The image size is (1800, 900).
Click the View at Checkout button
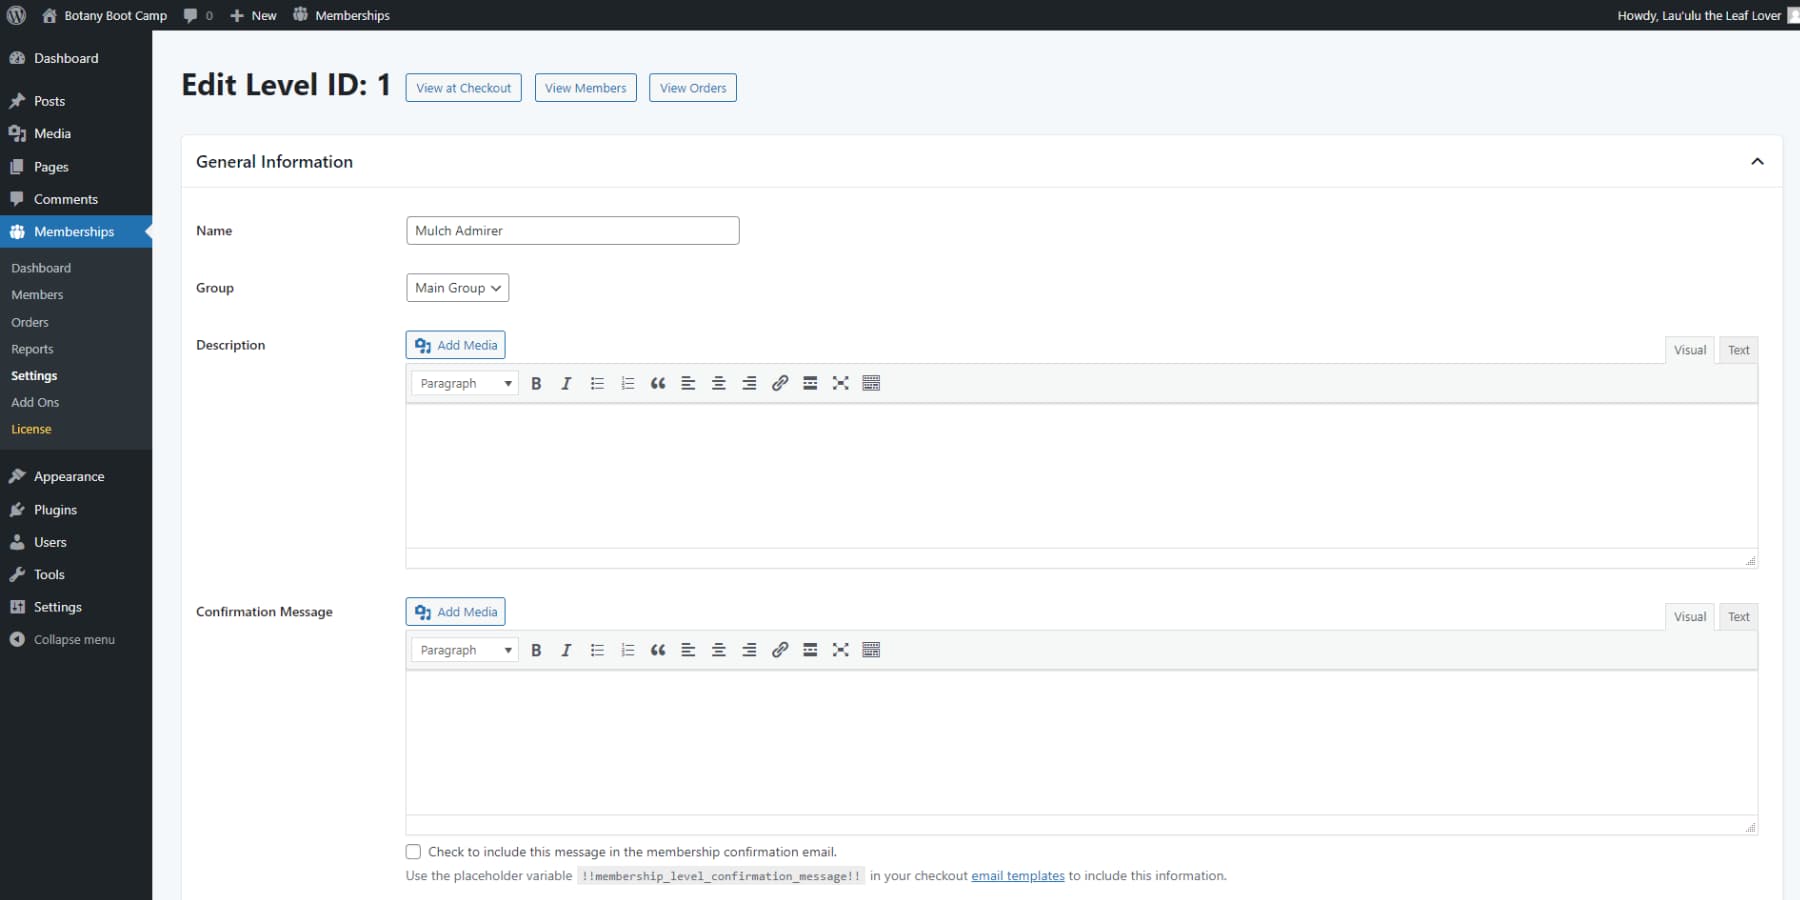tap(463, 87)
